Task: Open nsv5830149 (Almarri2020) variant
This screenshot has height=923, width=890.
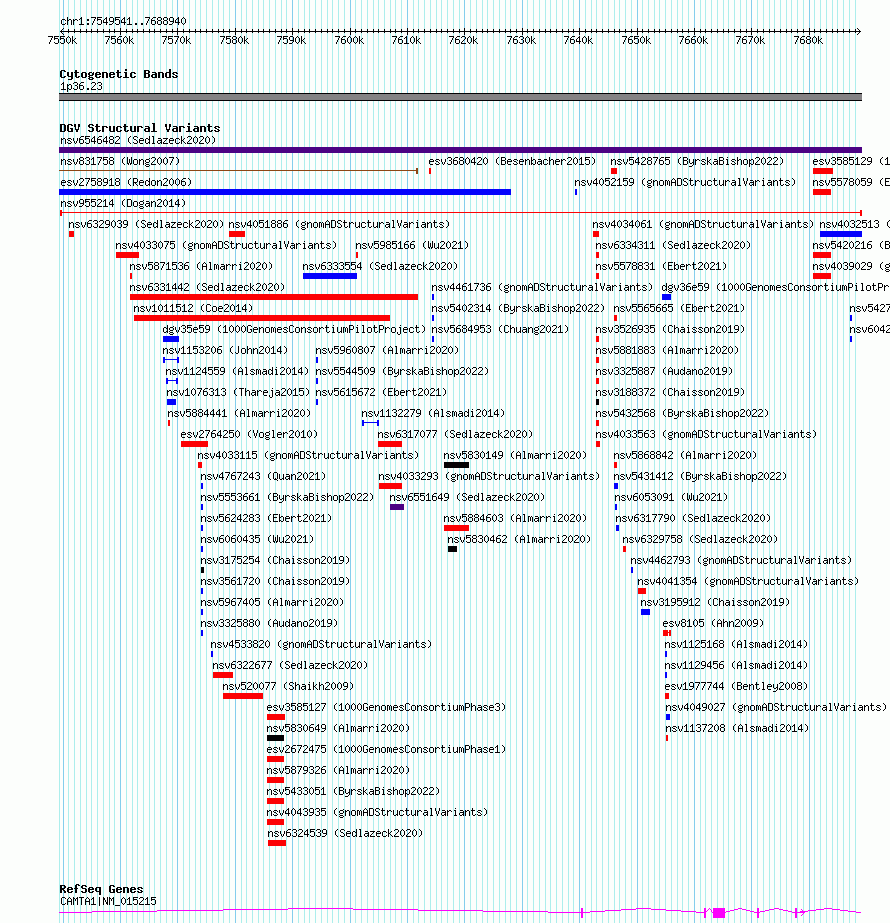Action: tap(515, 456)
